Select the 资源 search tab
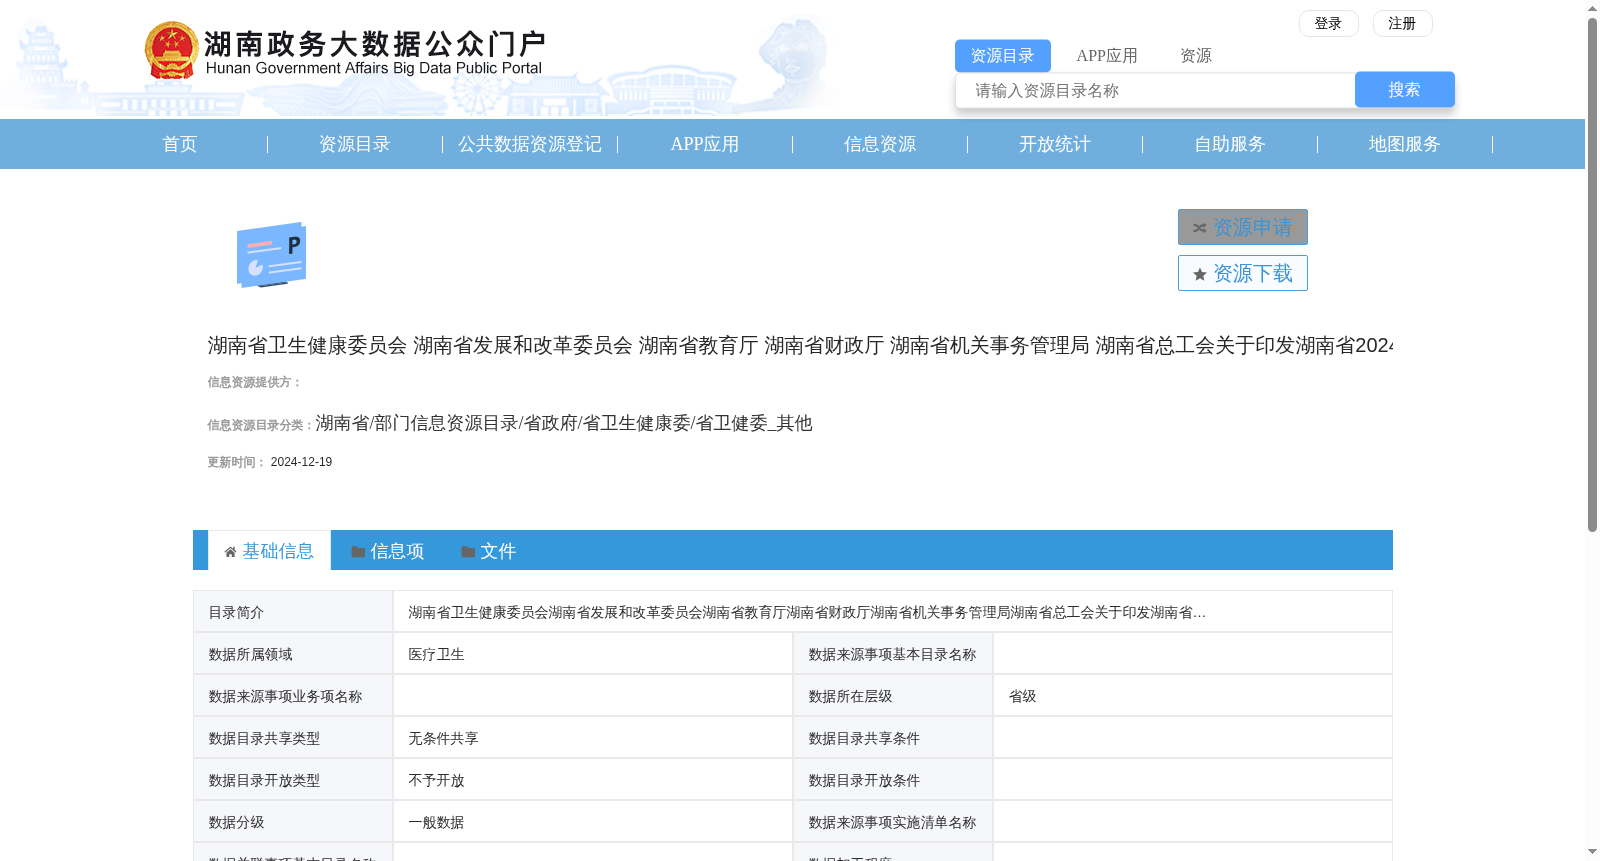Viewport: 1600px width, 861px height. (x=1196, y=56)
